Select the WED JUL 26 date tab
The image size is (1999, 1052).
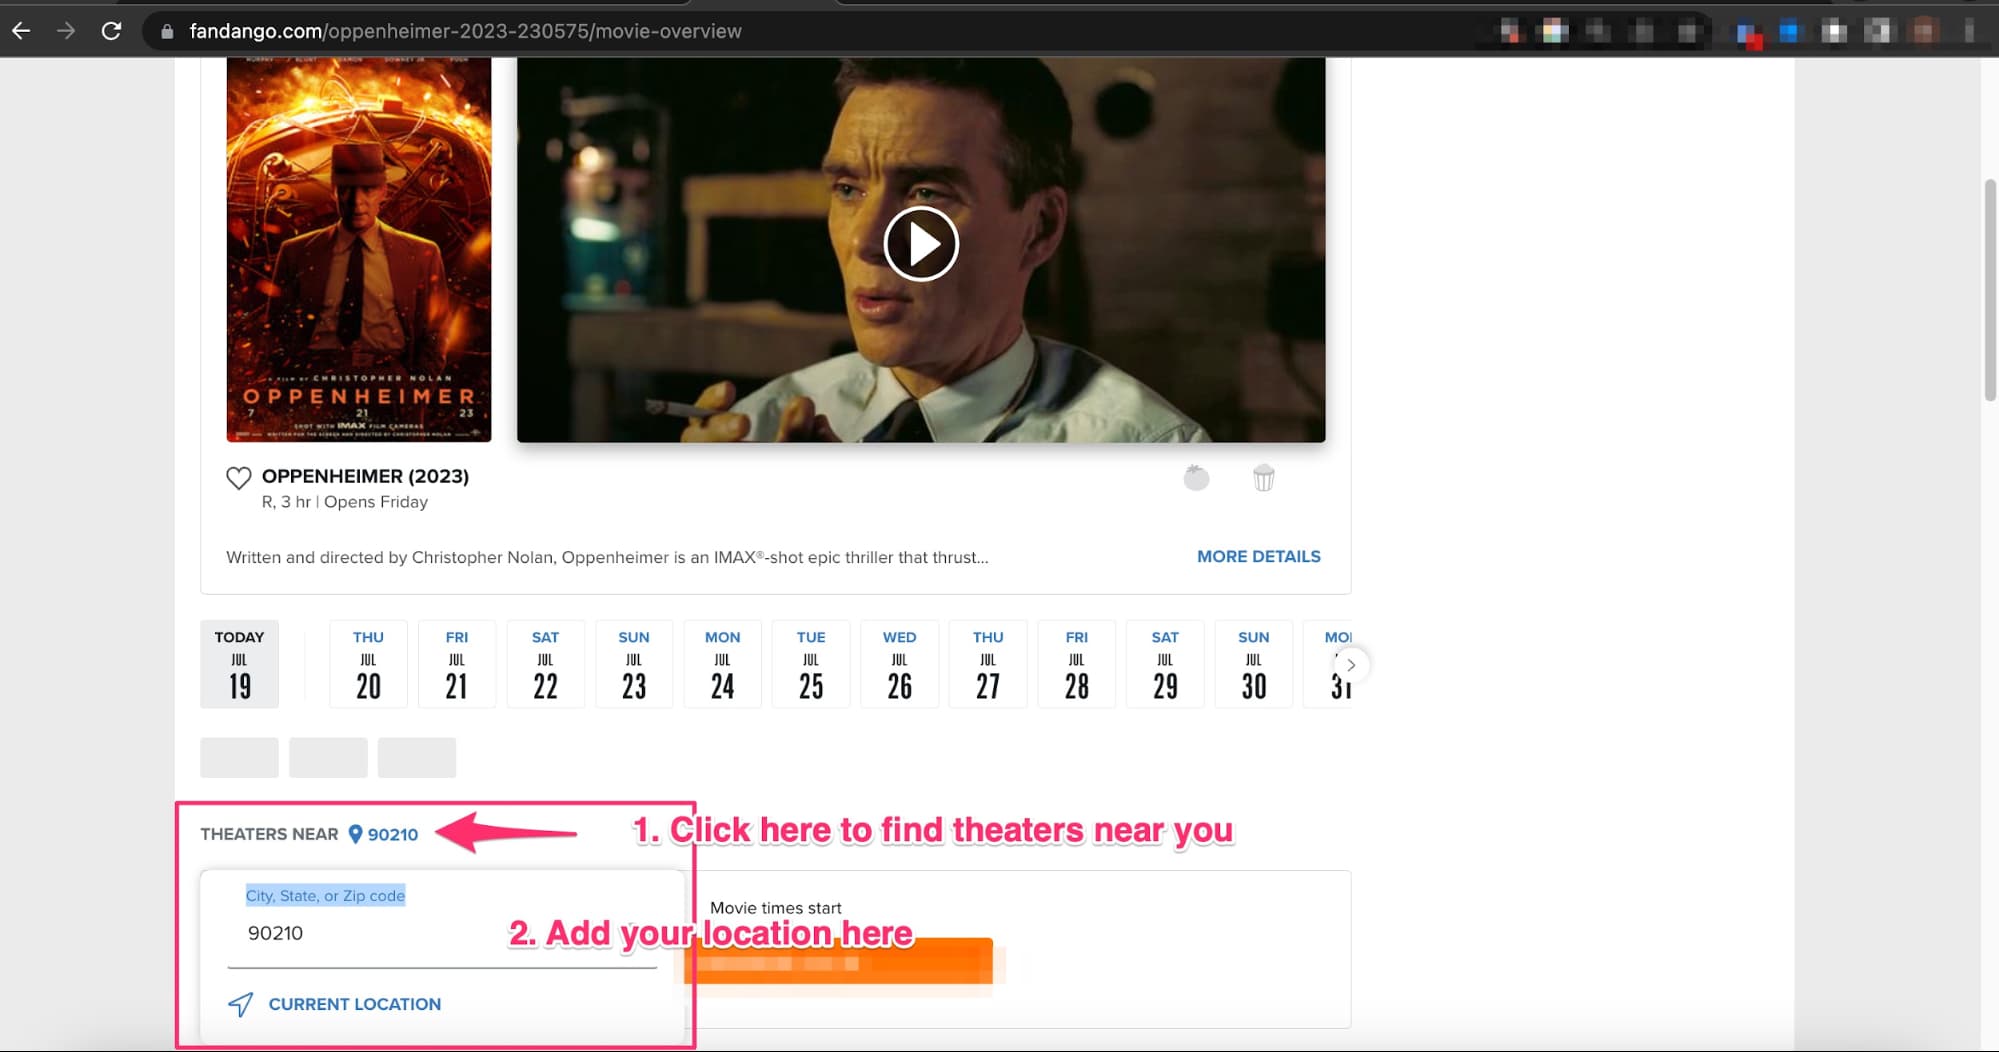pyautogui.click(x=899, y=664)
